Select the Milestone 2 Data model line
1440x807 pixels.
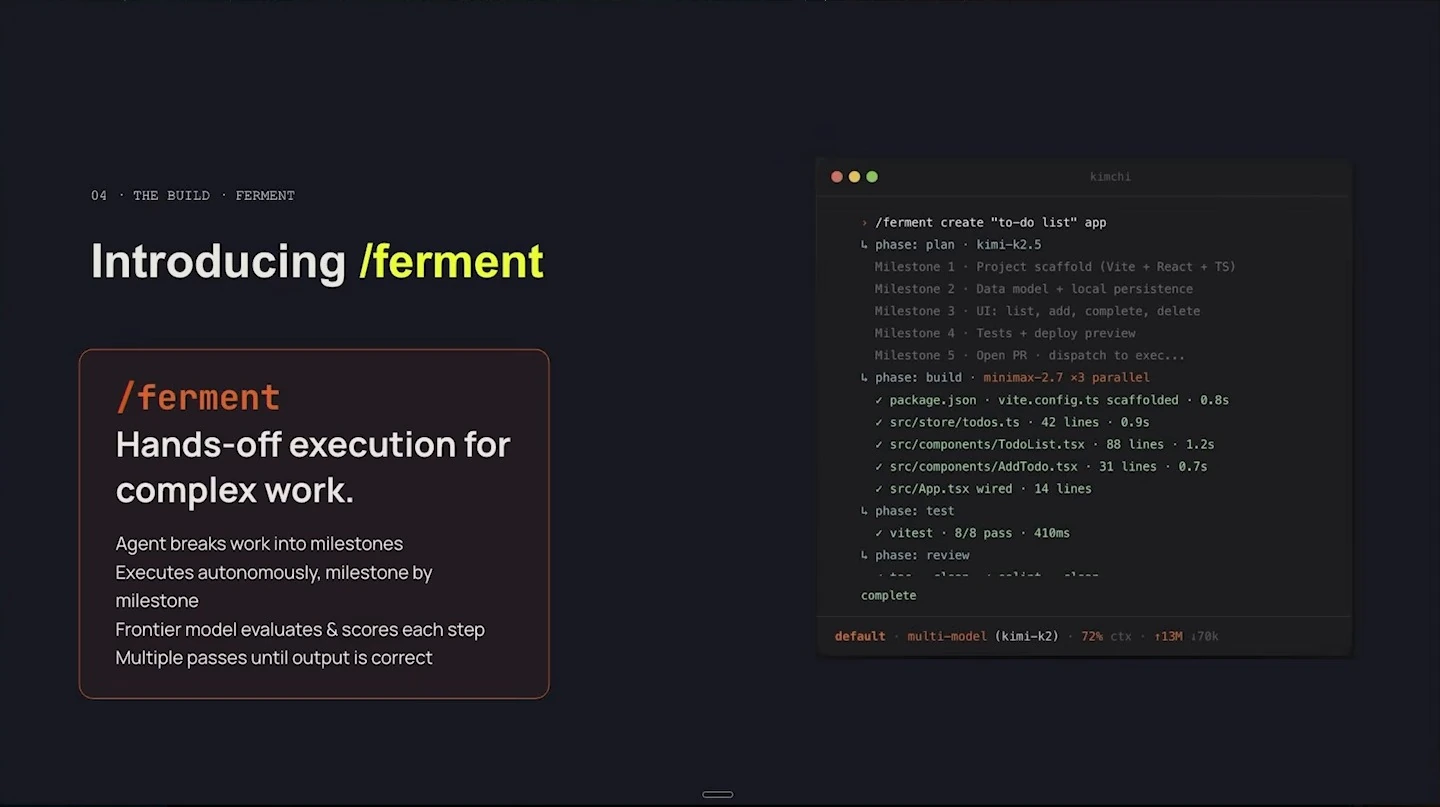coord(1033,289)
